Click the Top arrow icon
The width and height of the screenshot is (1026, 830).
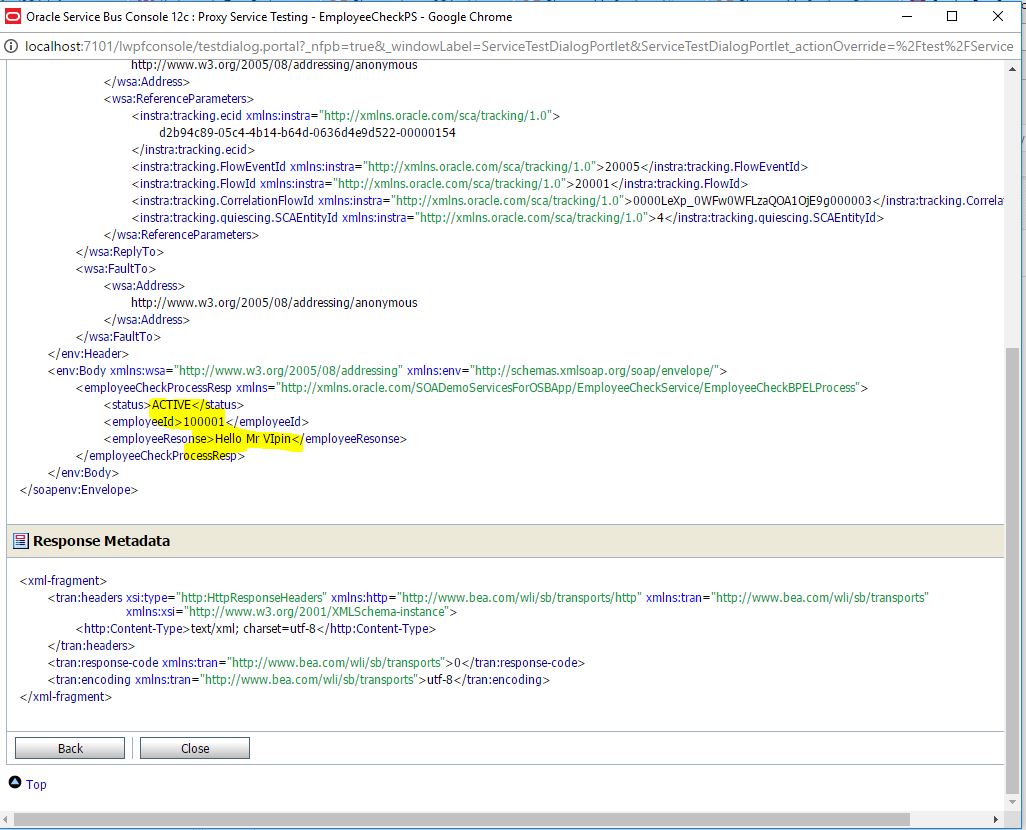[x=15, y=782]
